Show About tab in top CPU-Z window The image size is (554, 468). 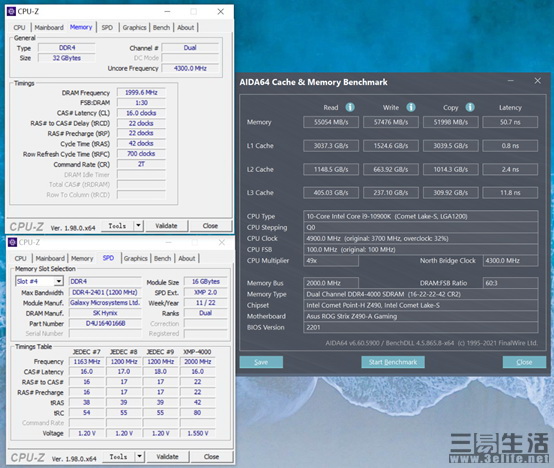coord(185,28)
